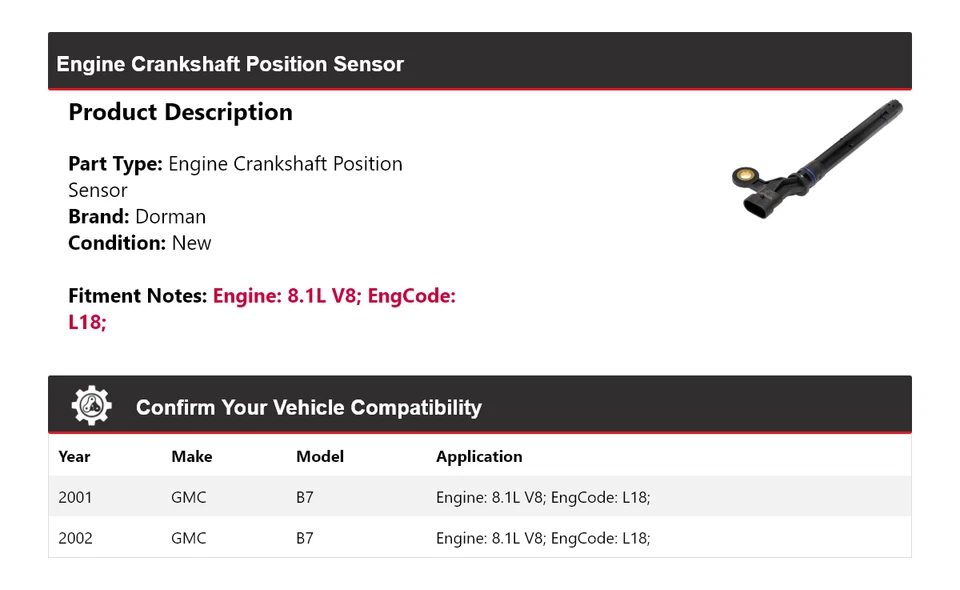Click the Application column header
This screenshot has width=960, height=590.
coord(479,456)
